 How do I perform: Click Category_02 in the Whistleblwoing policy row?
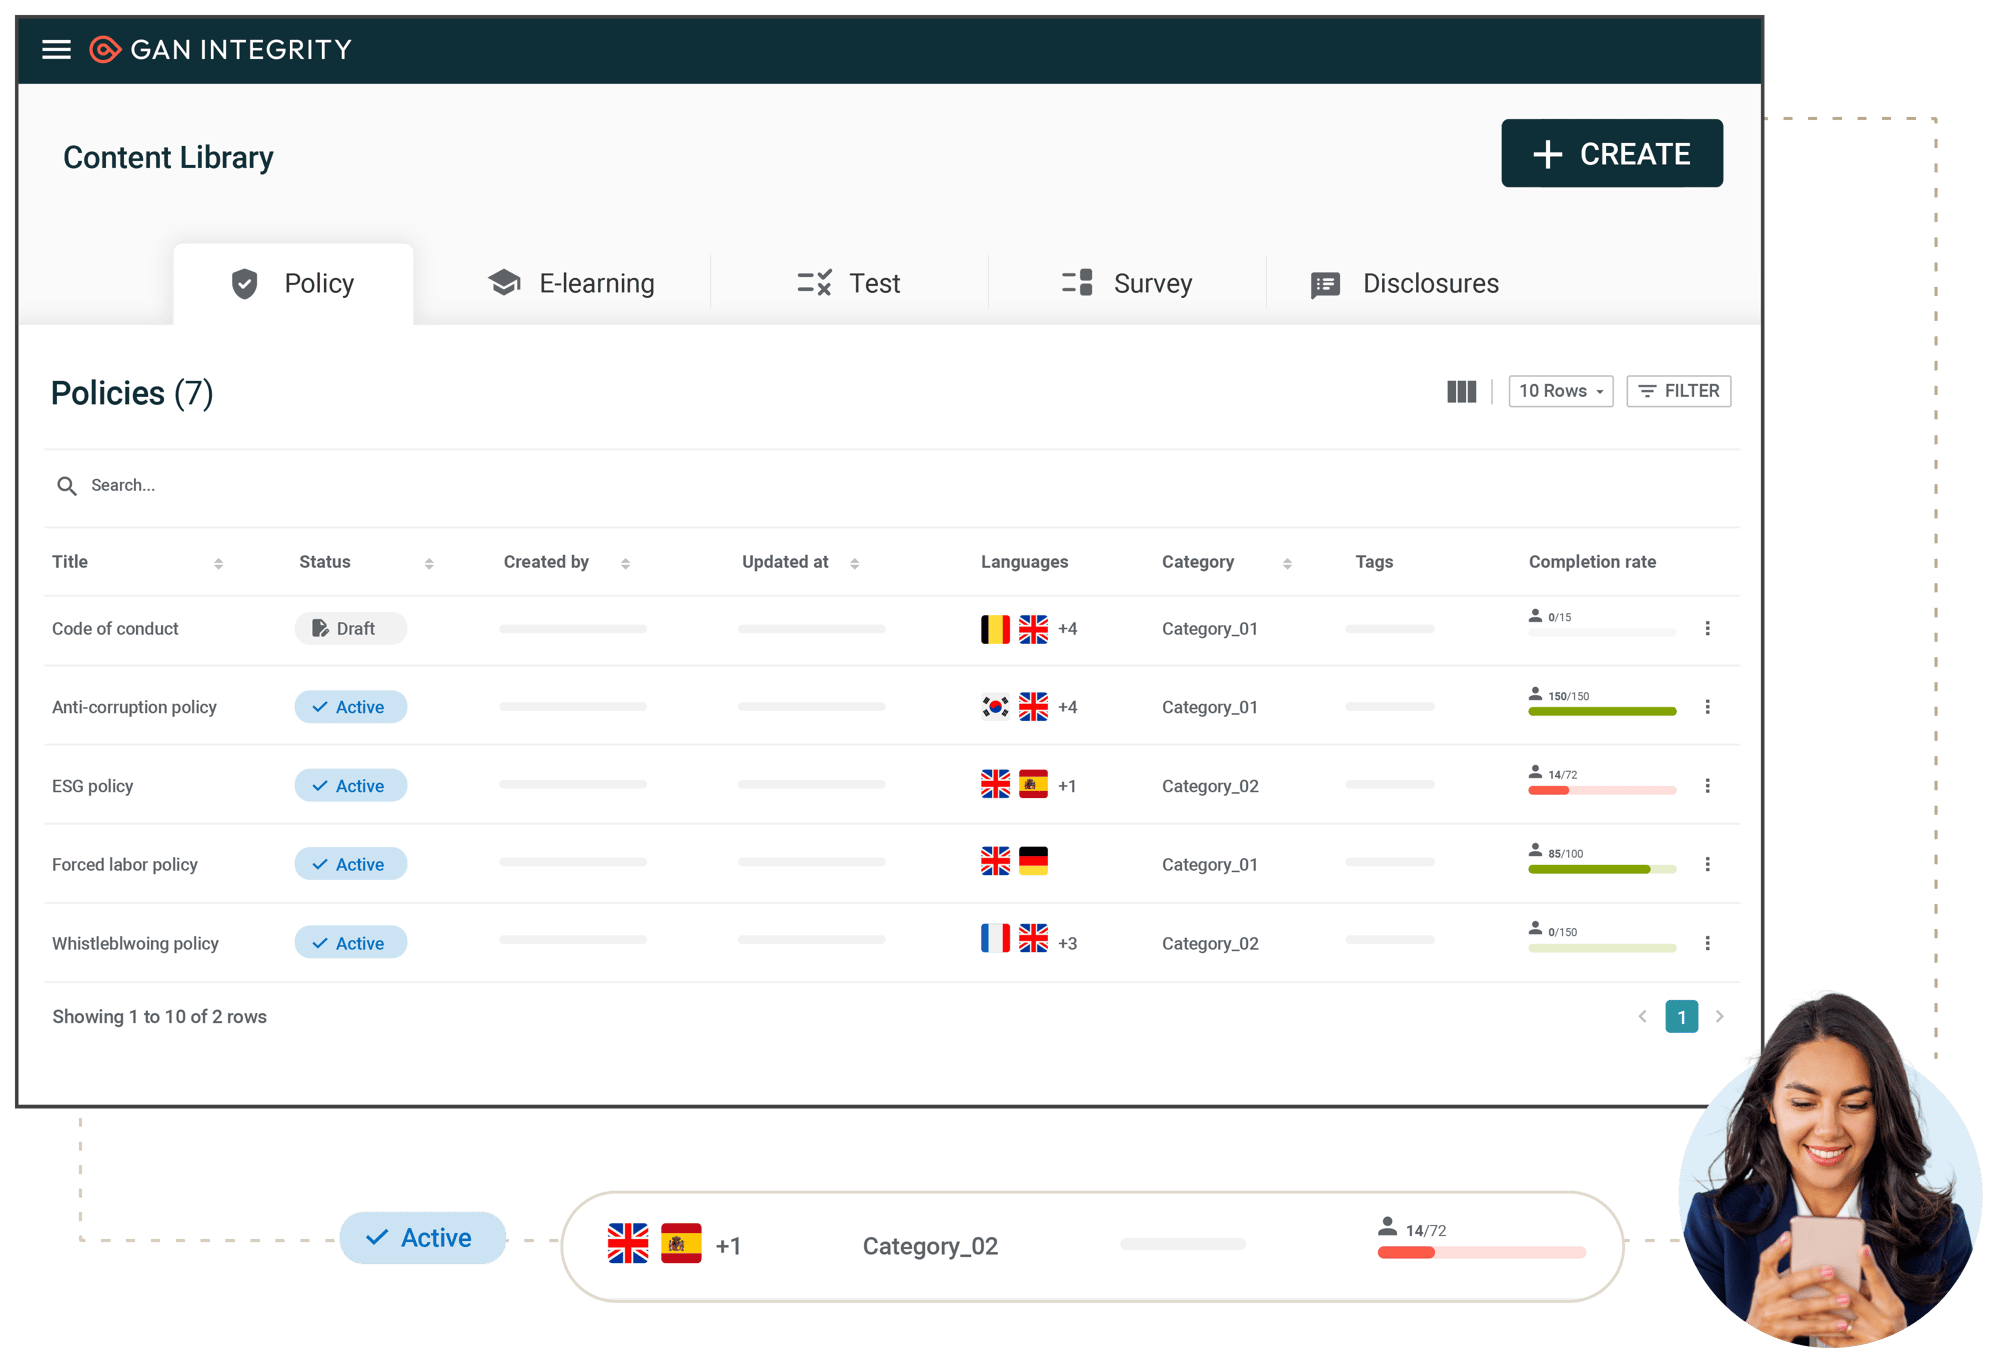tap(1210, 943)
